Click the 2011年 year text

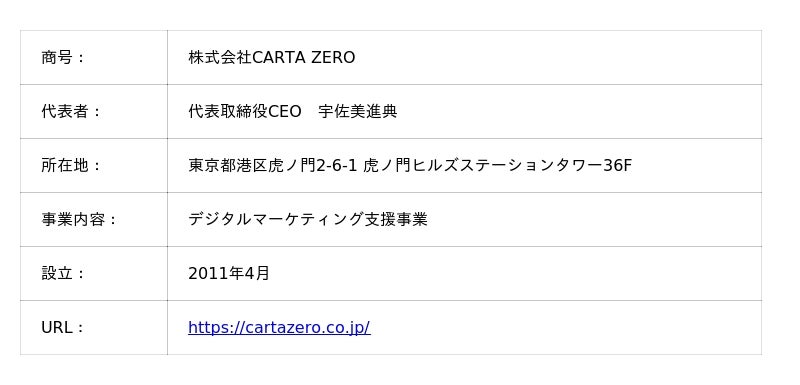click(215, 274)
